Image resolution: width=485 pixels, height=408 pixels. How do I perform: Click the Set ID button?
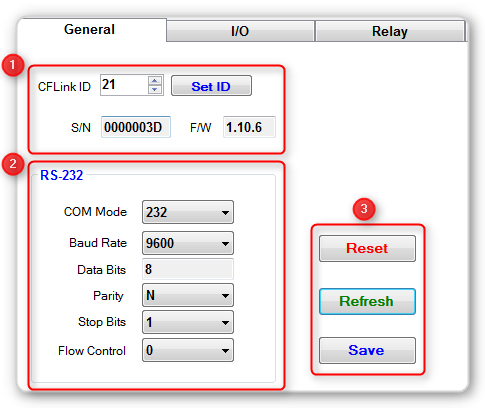pyautogui.click(x=211, y=86)
